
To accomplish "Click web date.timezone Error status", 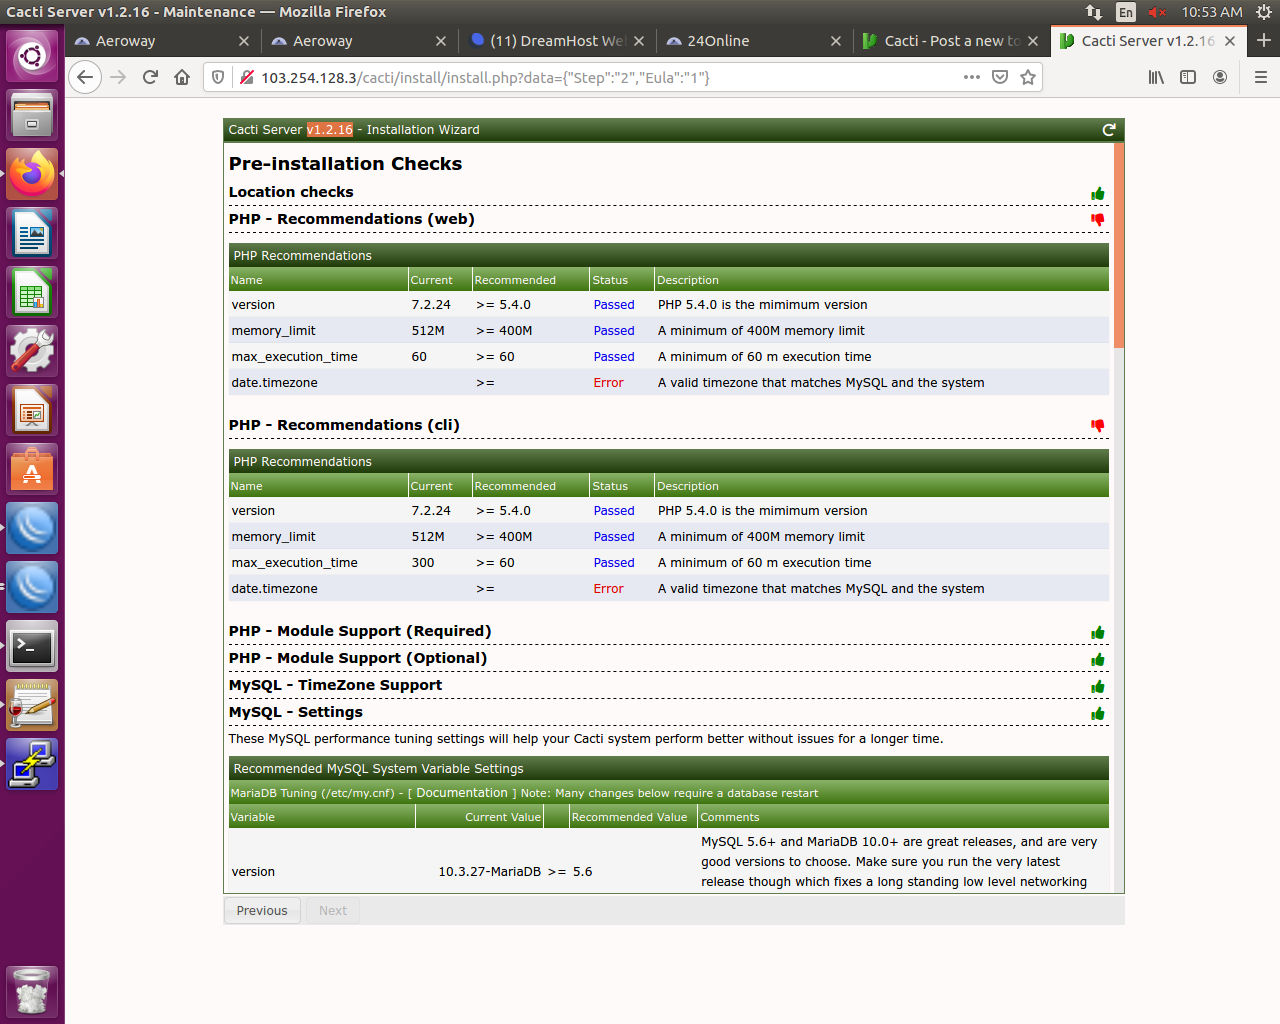I will click(608, 383).
